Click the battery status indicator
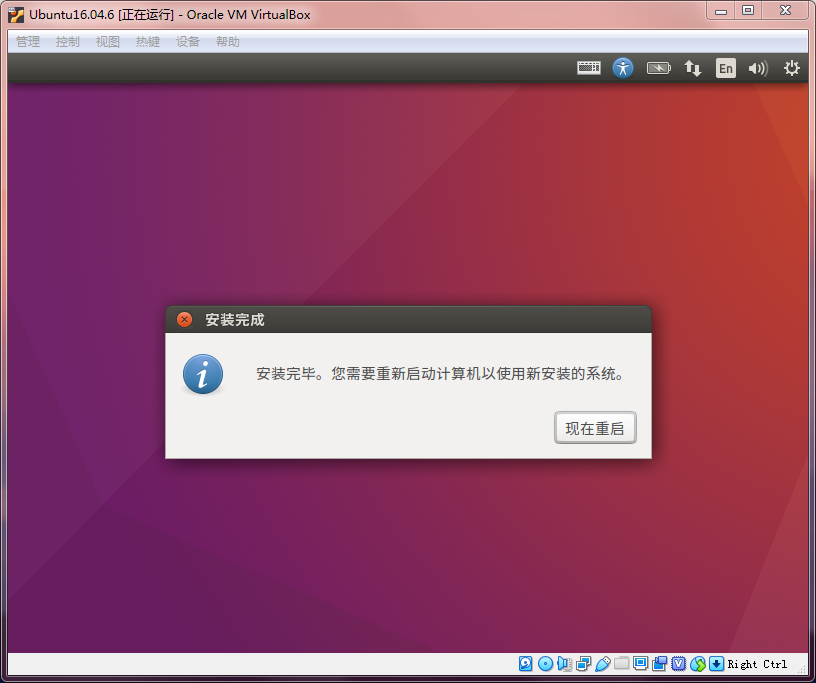 click(658, 68)
